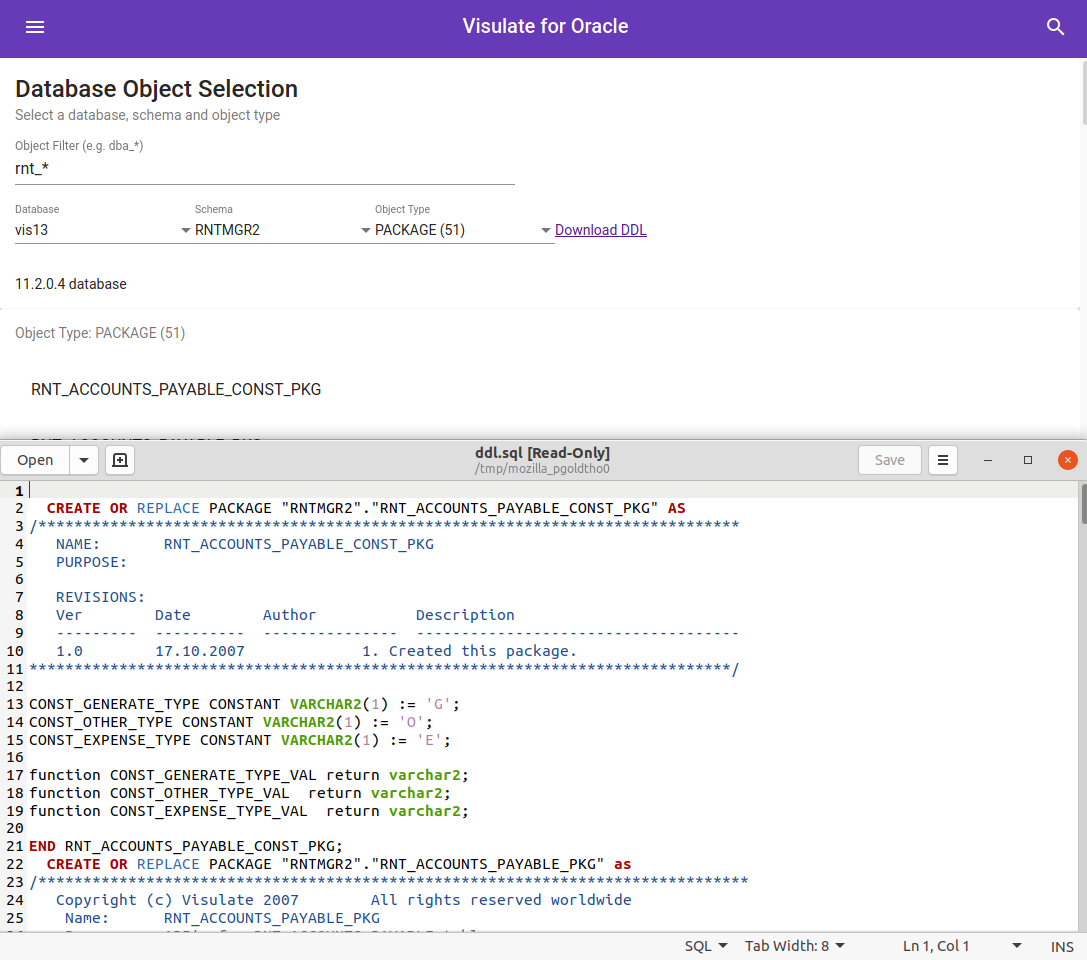The image size is (1087, 960).
Task: Click the PURPOSE: comment on line 5
Action: (92, 562)
